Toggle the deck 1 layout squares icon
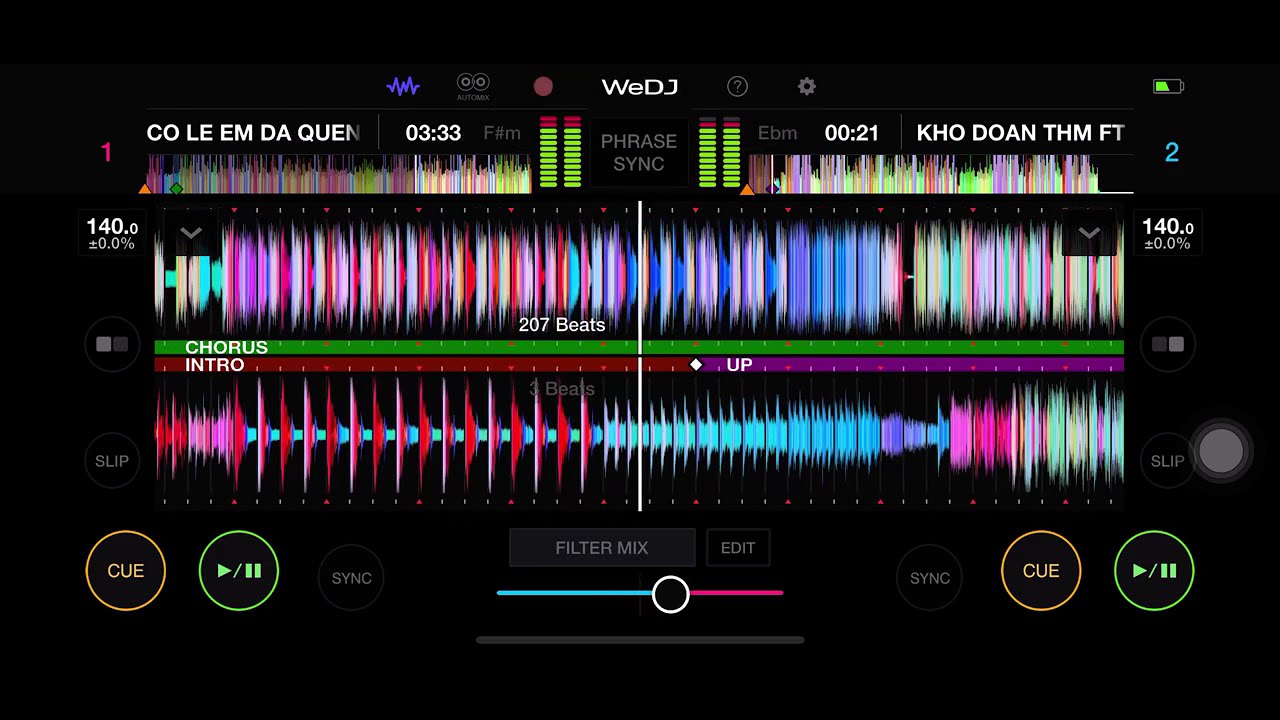This screenshot has height=720, width=1280. [x=112, y=344]
